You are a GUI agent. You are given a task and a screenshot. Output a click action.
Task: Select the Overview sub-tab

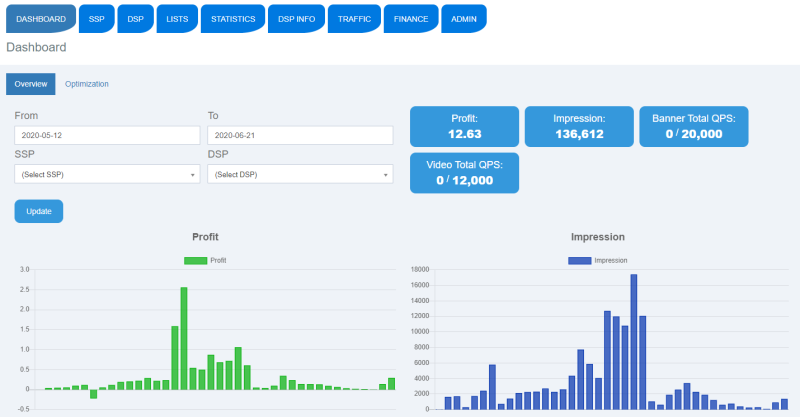click(31, 84)
